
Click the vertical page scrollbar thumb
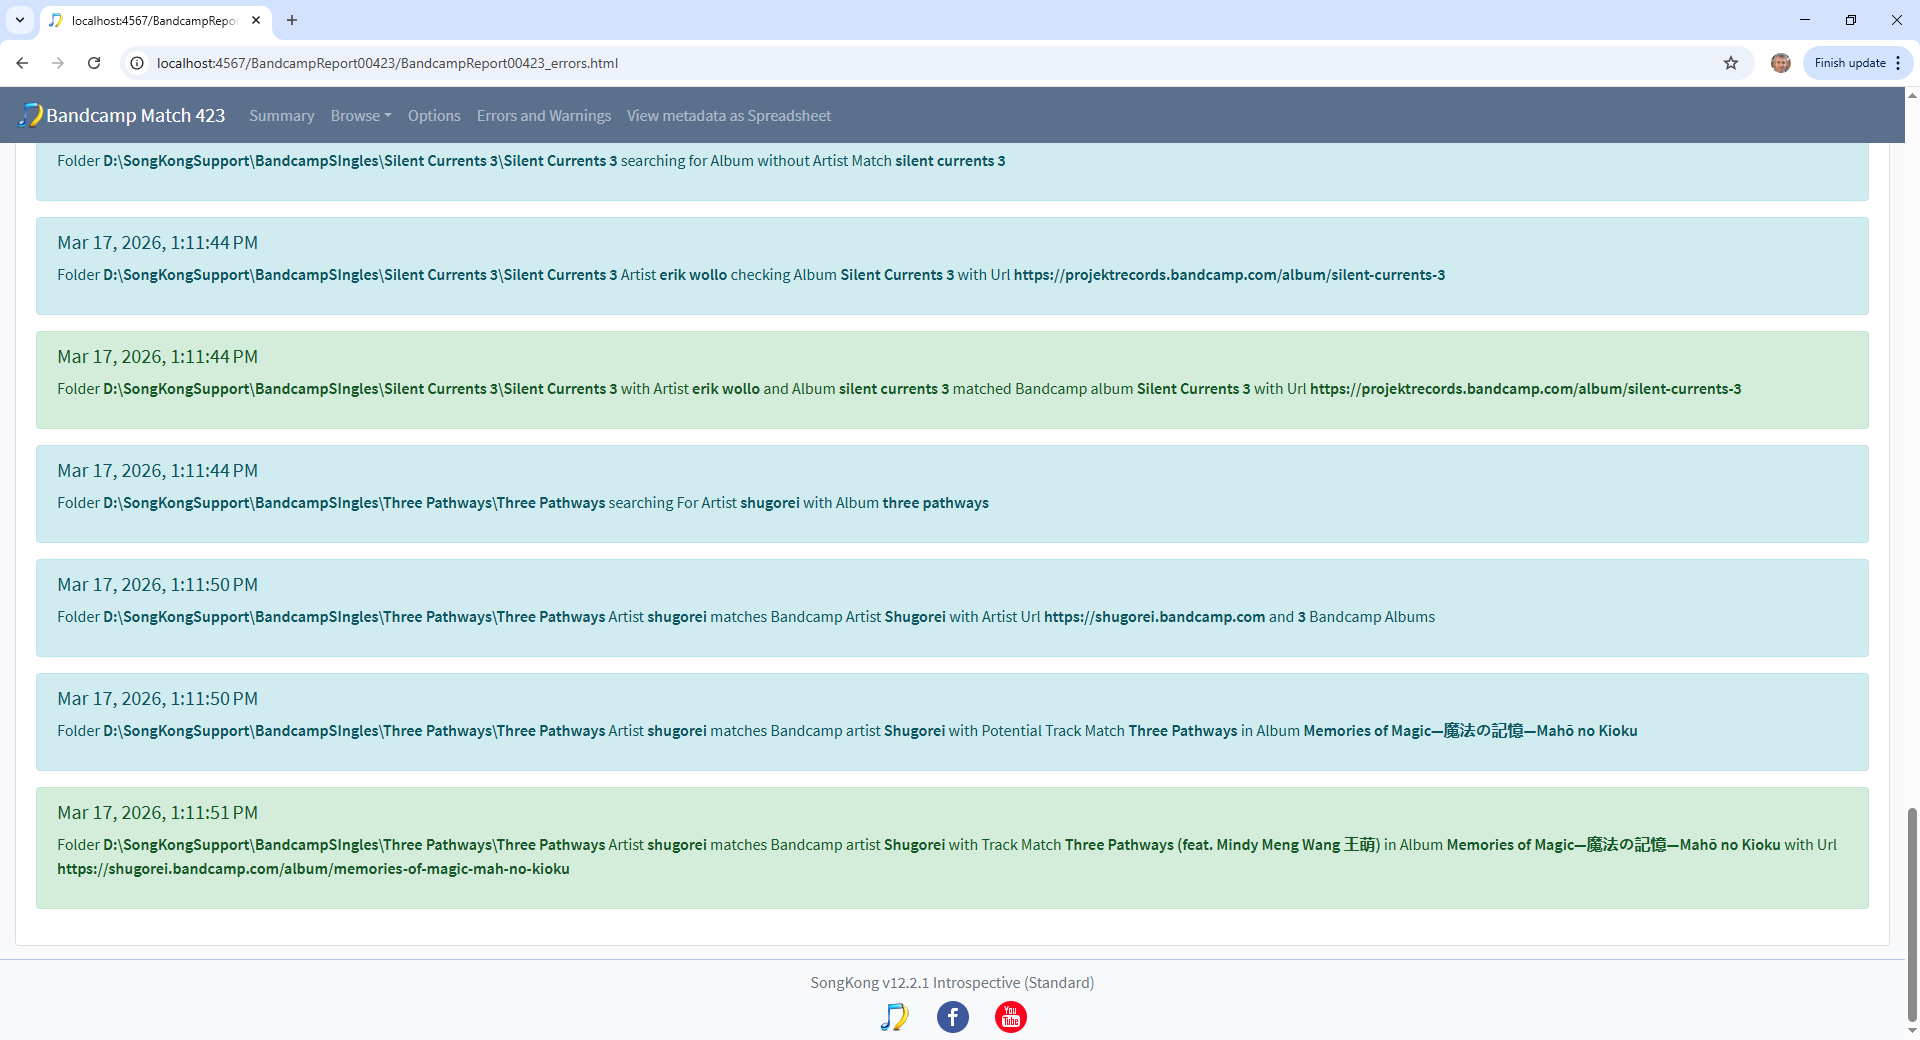pyautogui.click(x=1912, y=915)
